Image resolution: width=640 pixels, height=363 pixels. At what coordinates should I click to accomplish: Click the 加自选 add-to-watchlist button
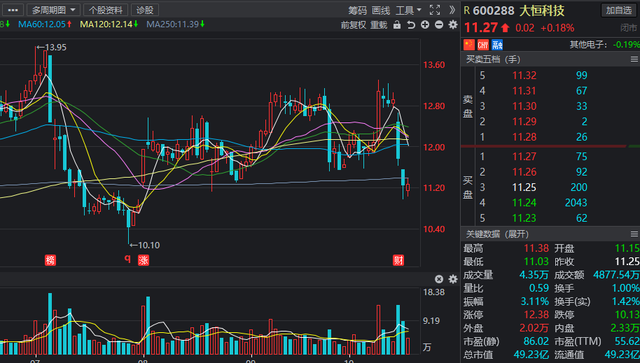tap(619, 10)
